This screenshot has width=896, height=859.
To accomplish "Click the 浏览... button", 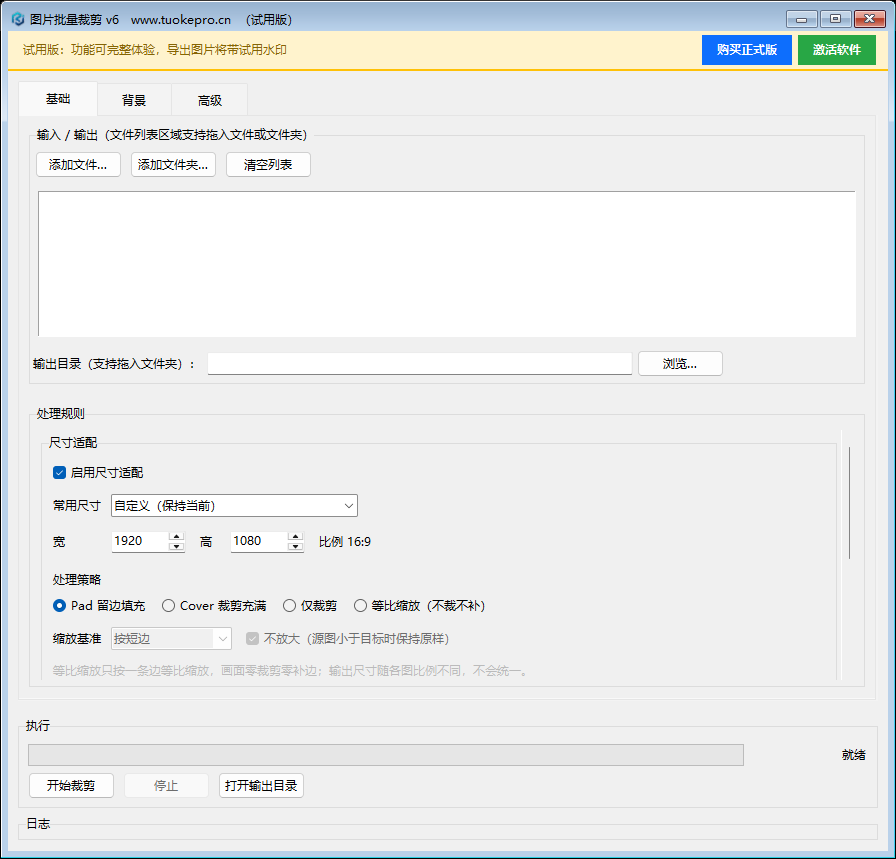I will (x=680, y=363).
